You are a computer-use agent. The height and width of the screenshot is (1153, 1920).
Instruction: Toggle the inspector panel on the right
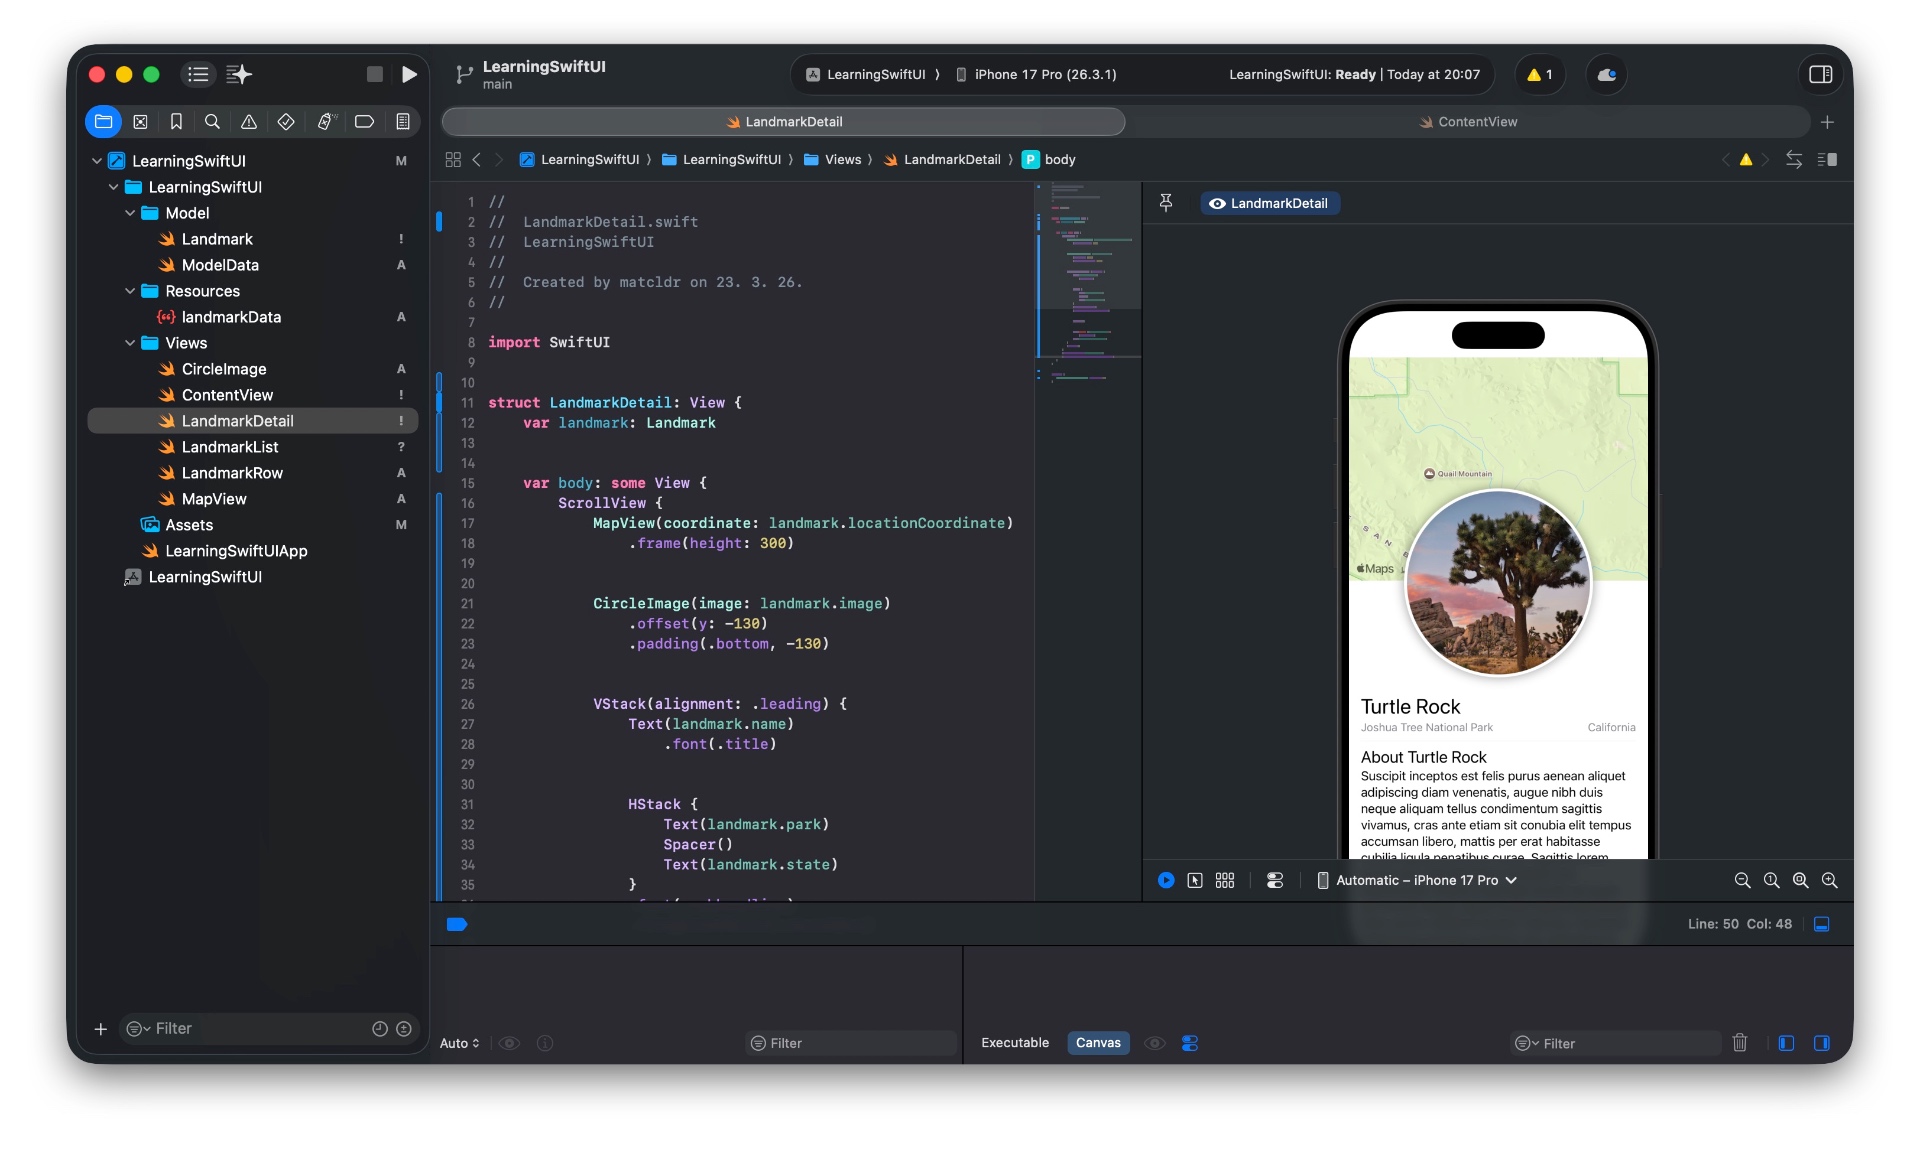pos(1820,74)
